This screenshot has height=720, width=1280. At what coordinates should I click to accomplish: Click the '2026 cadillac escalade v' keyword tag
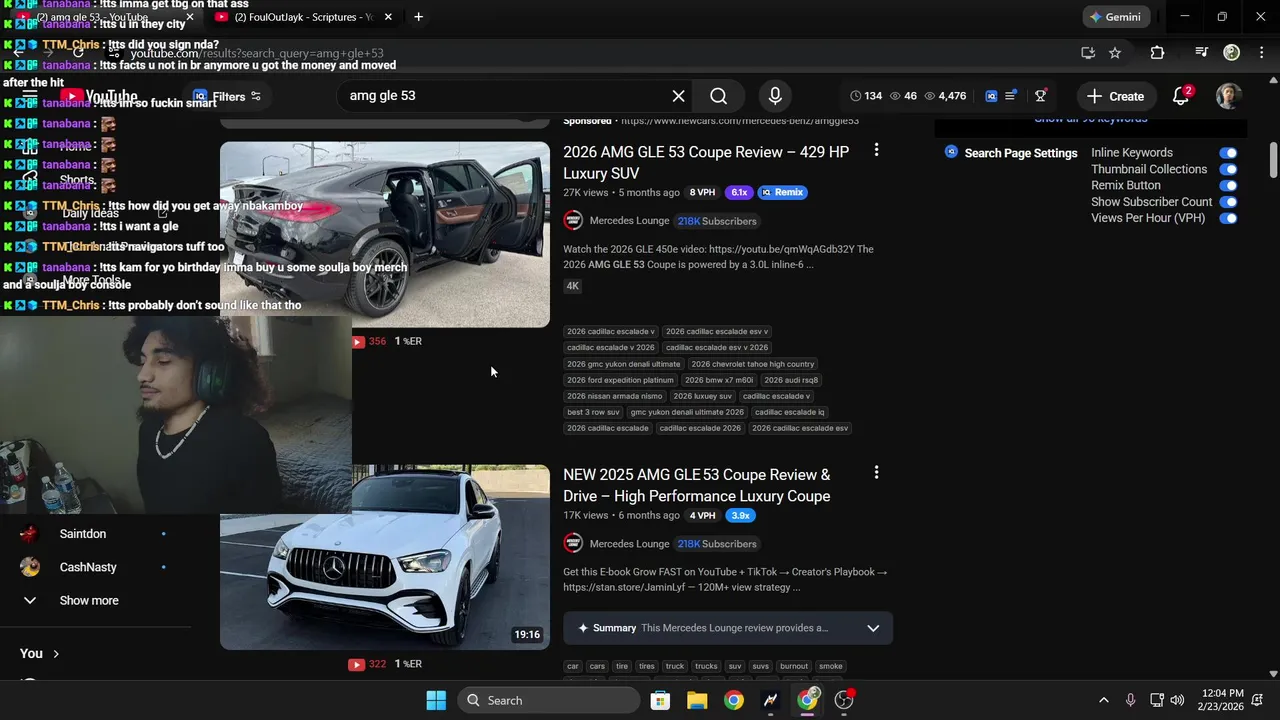pos(611,332)
